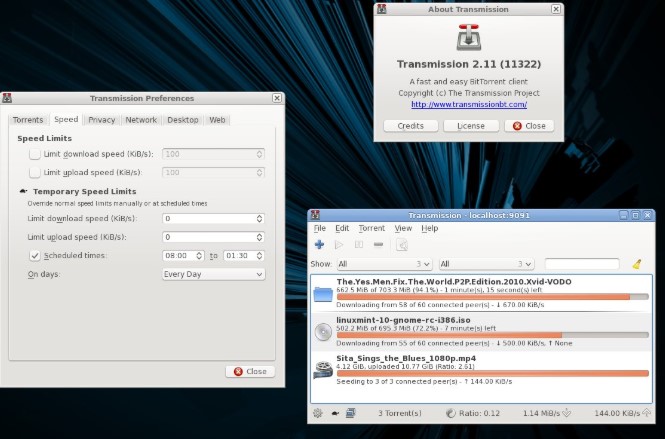Open the View menu
Viewport: 665px width, 439px height.
[x=403, y=228]
